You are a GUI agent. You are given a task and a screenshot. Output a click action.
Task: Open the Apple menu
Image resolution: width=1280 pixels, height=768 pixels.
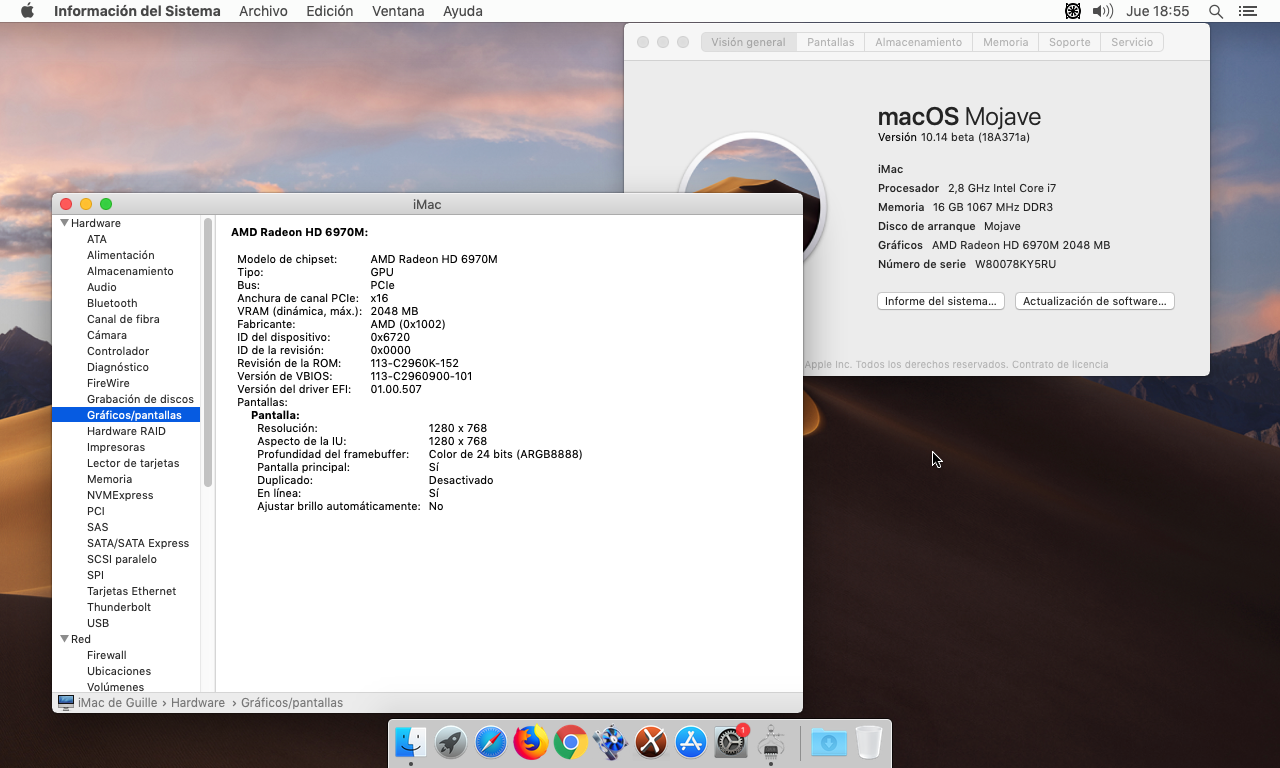pyautogui.click(x=27, y=11)
